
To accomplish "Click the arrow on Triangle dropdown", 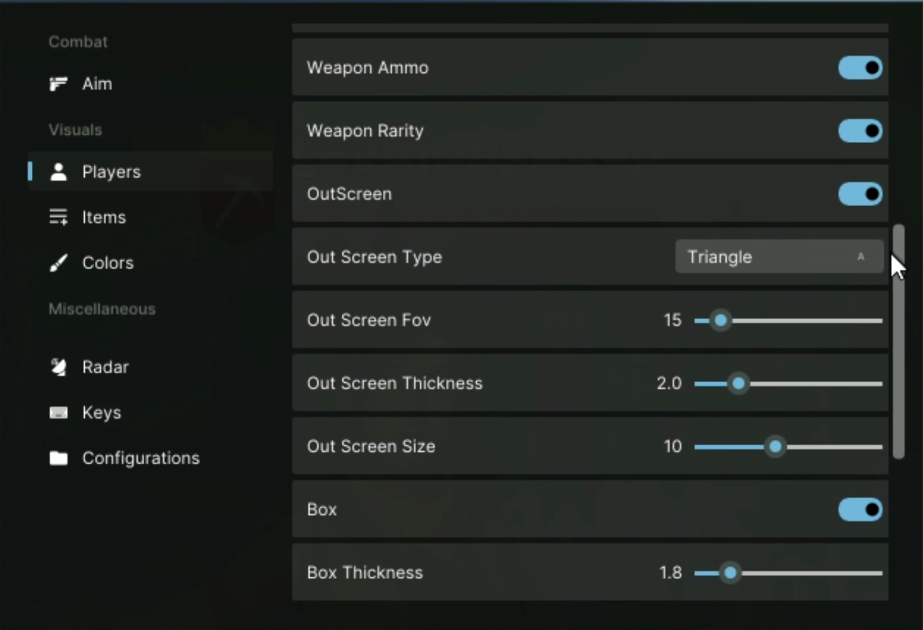I will [x=860, y=257].
